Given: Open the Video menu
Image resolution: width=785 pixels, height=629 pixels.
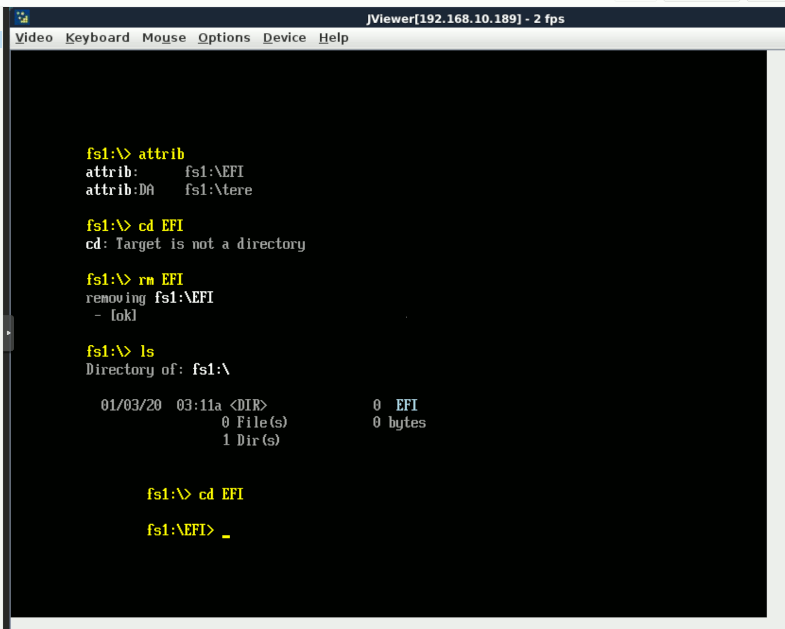Looking at the screenshot, I should pos(34,38).
